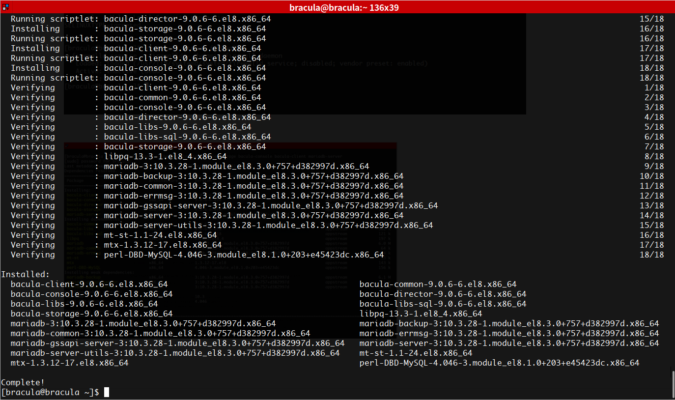Click the Verifying line for mariadb-gssapi-server

click(x=338, y=205)
